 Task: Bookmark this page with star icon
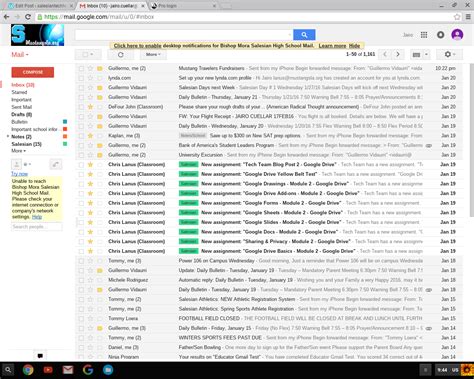coord(457,17)
